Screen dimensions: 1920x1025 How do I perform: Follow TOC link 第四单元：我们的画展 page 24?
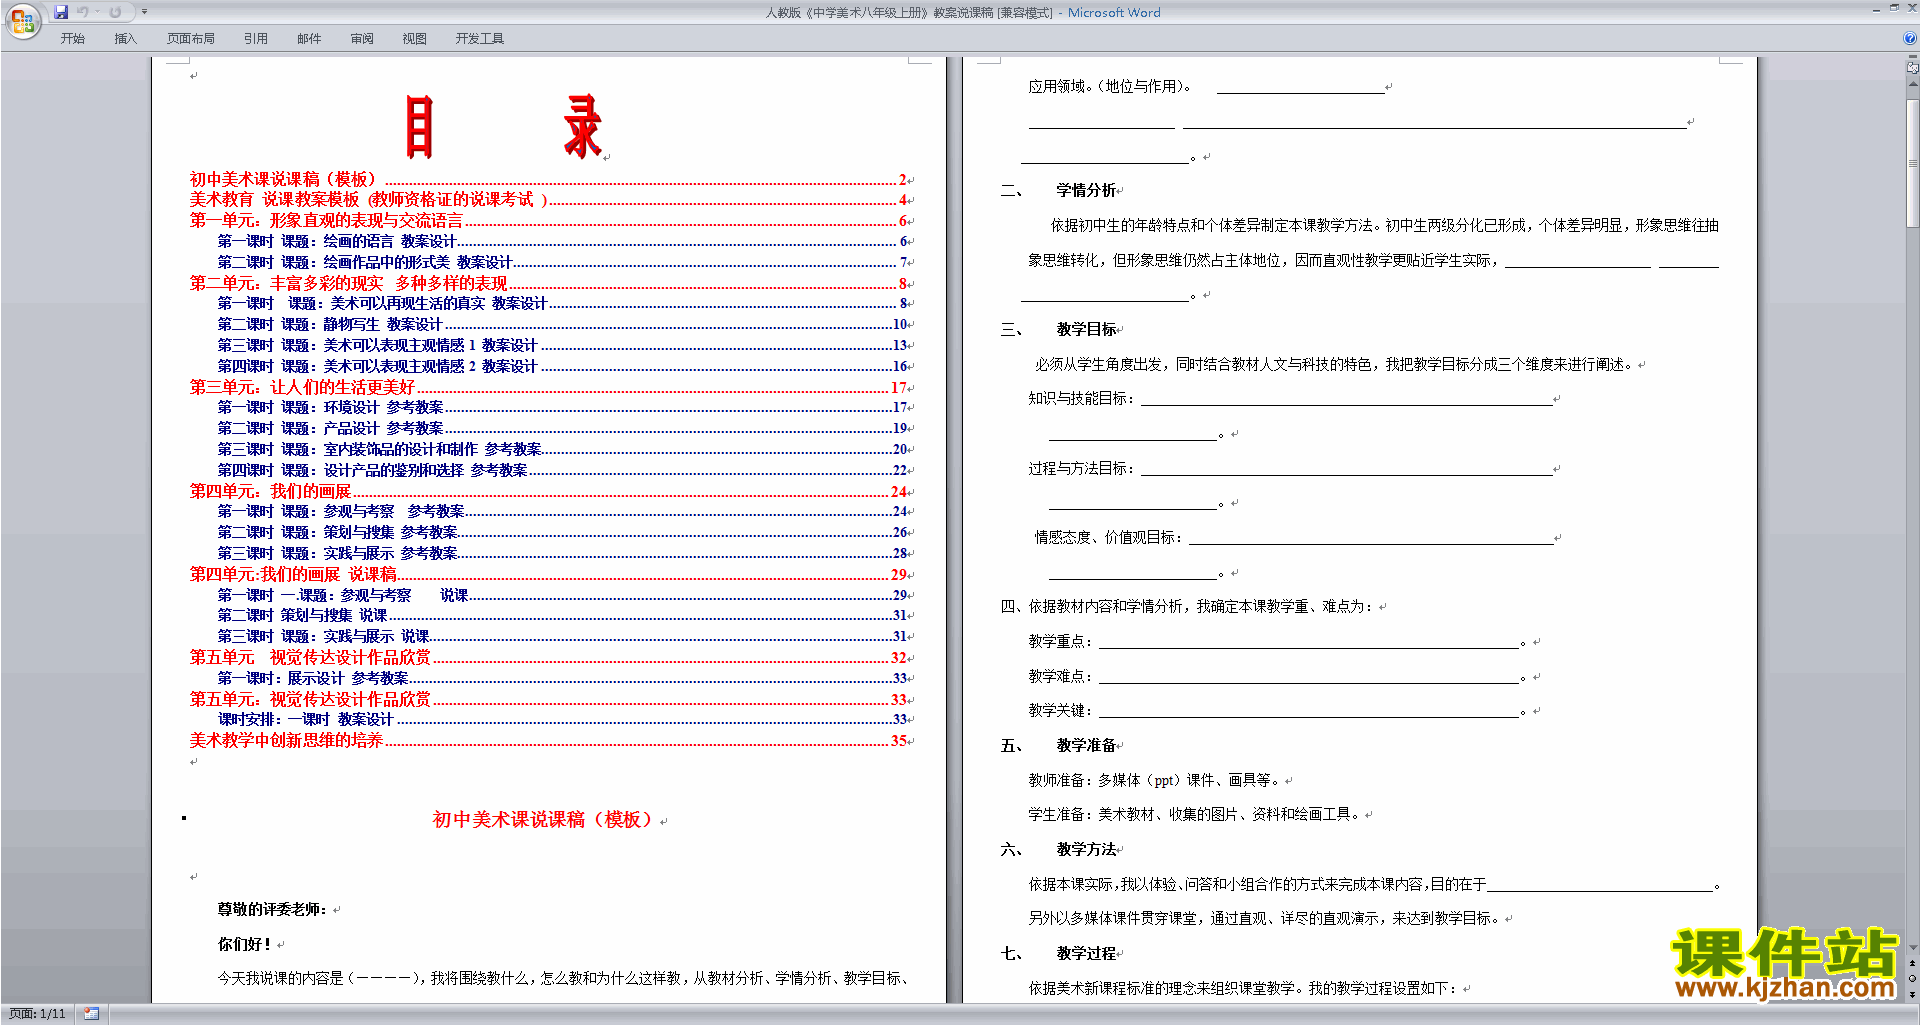click(x=548, y=491)
